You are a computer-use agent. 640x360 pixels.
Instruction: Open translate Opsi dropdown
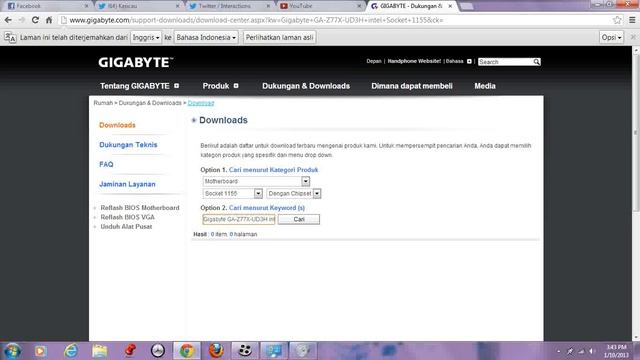611,37
